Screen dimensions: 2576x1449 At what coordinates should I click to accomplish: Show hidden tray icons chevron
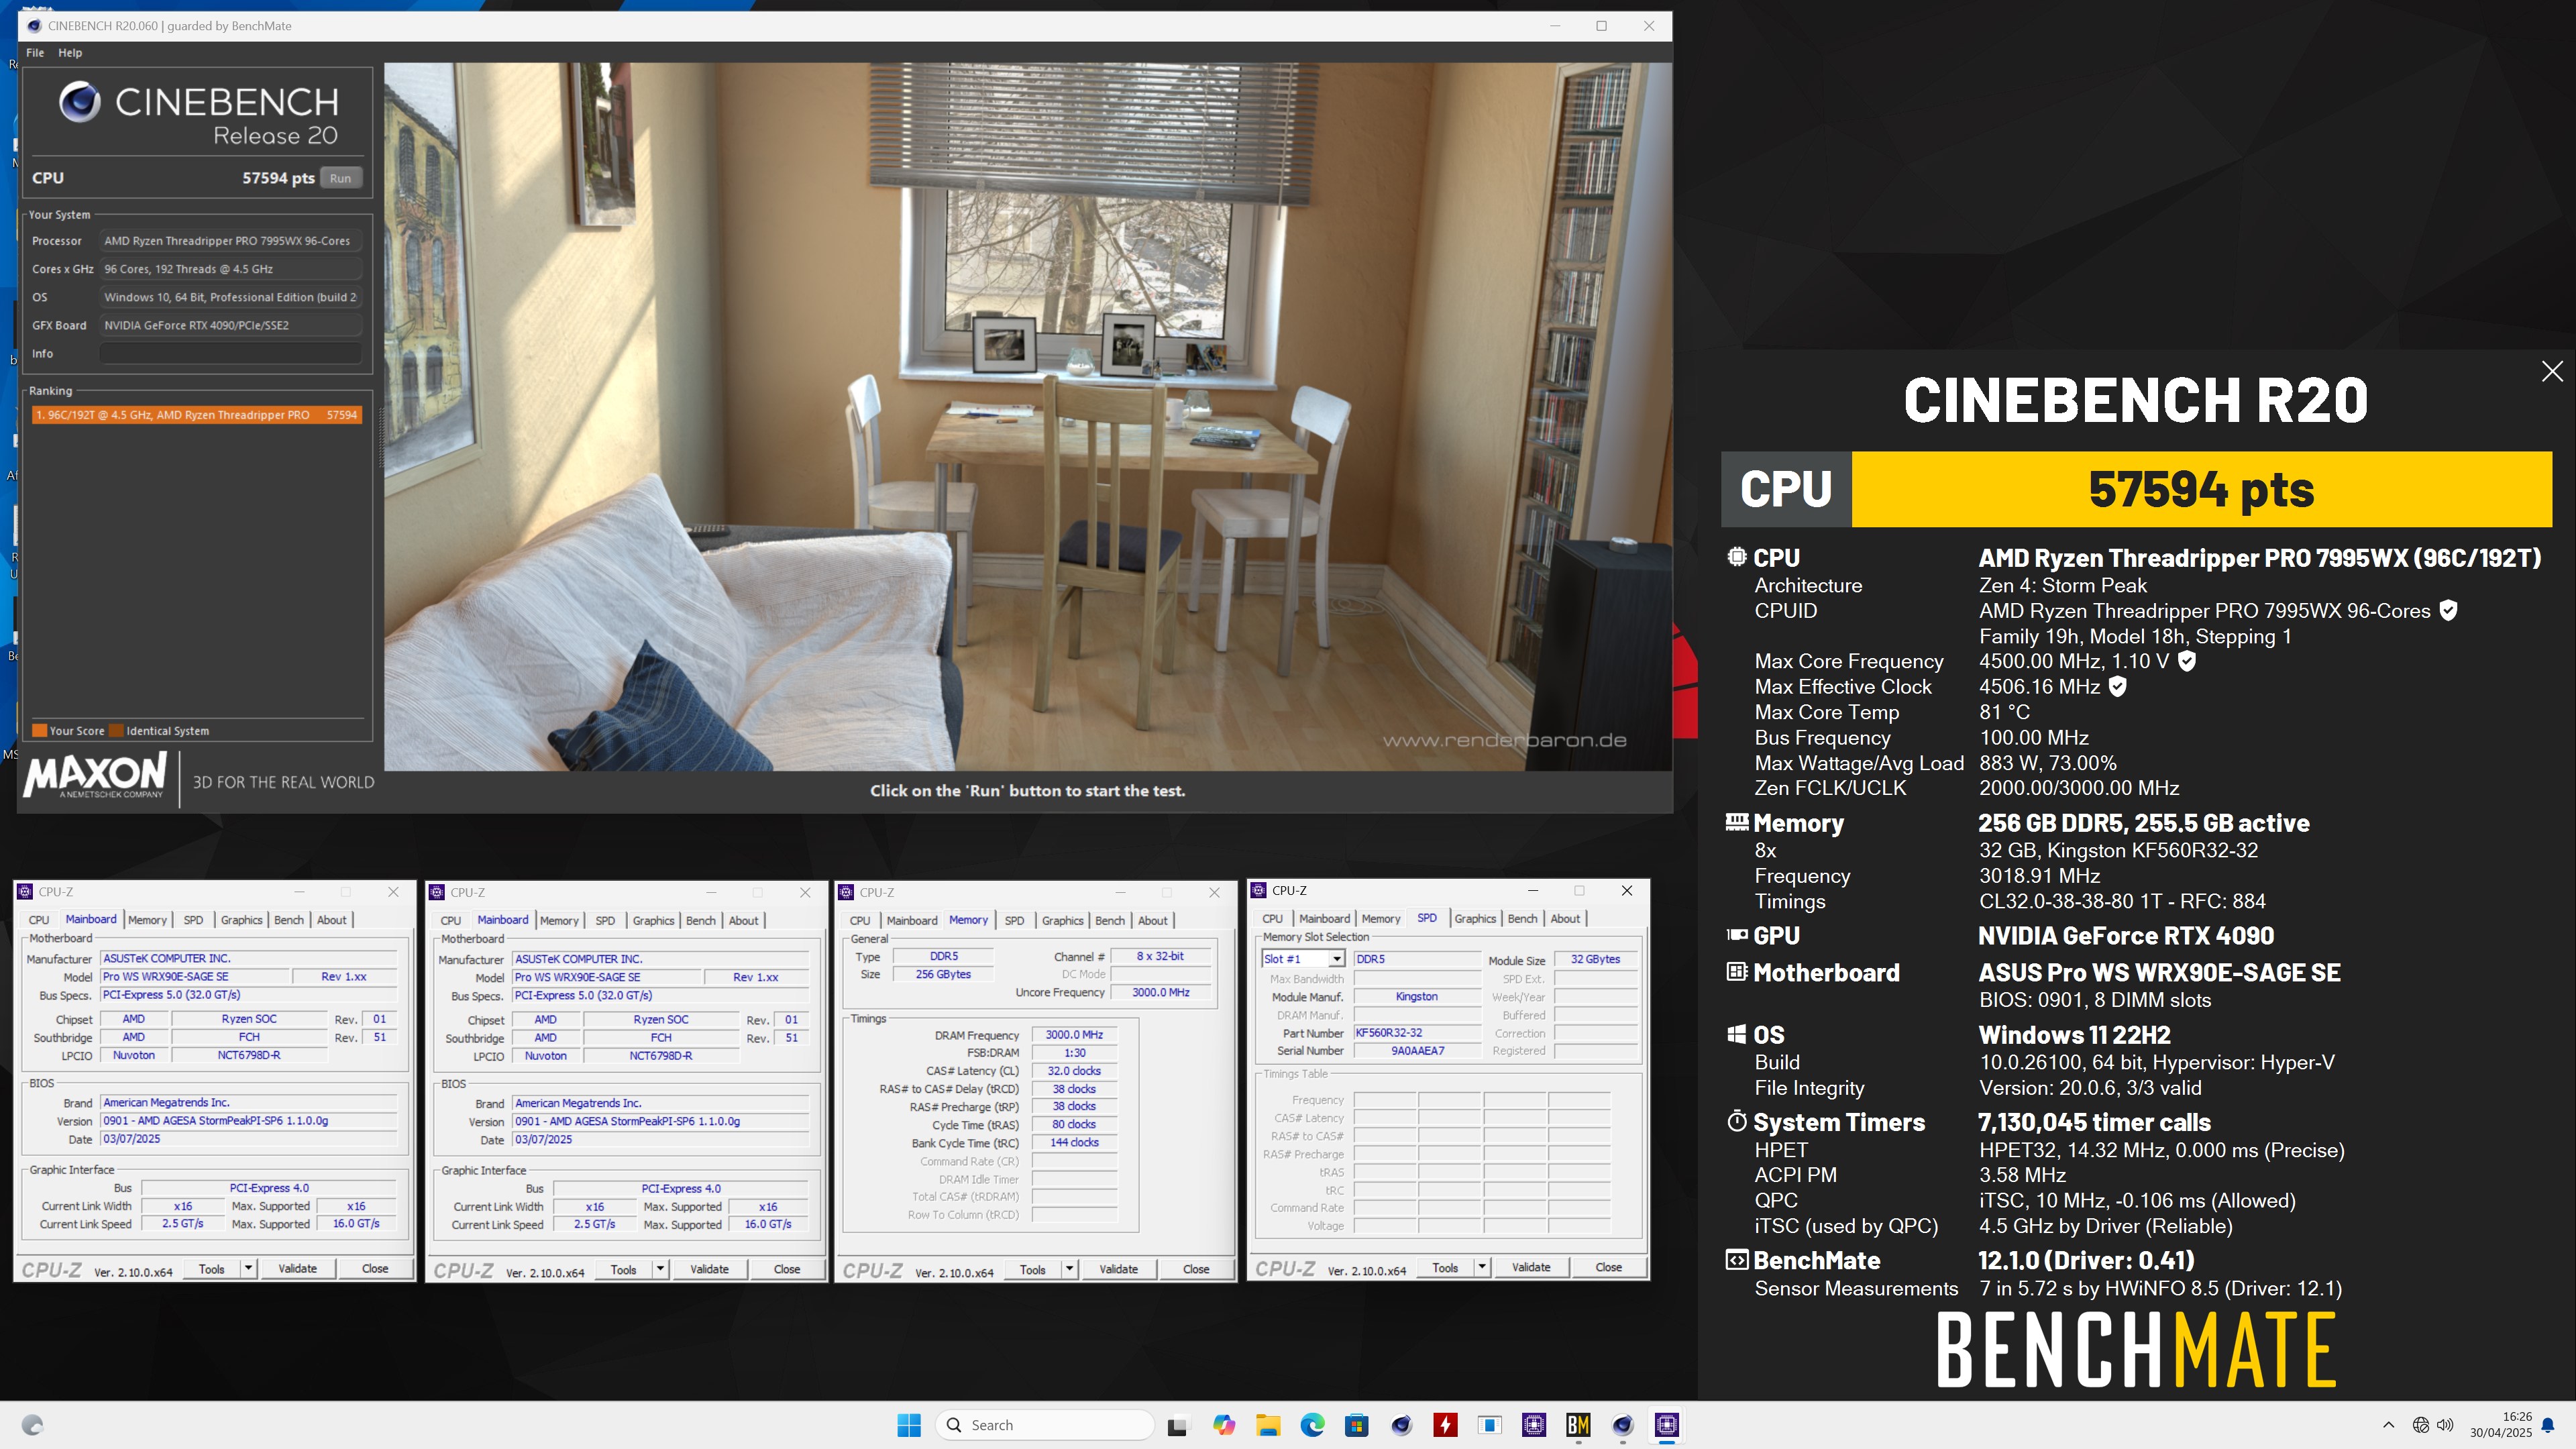(x=2388, y=1425)
